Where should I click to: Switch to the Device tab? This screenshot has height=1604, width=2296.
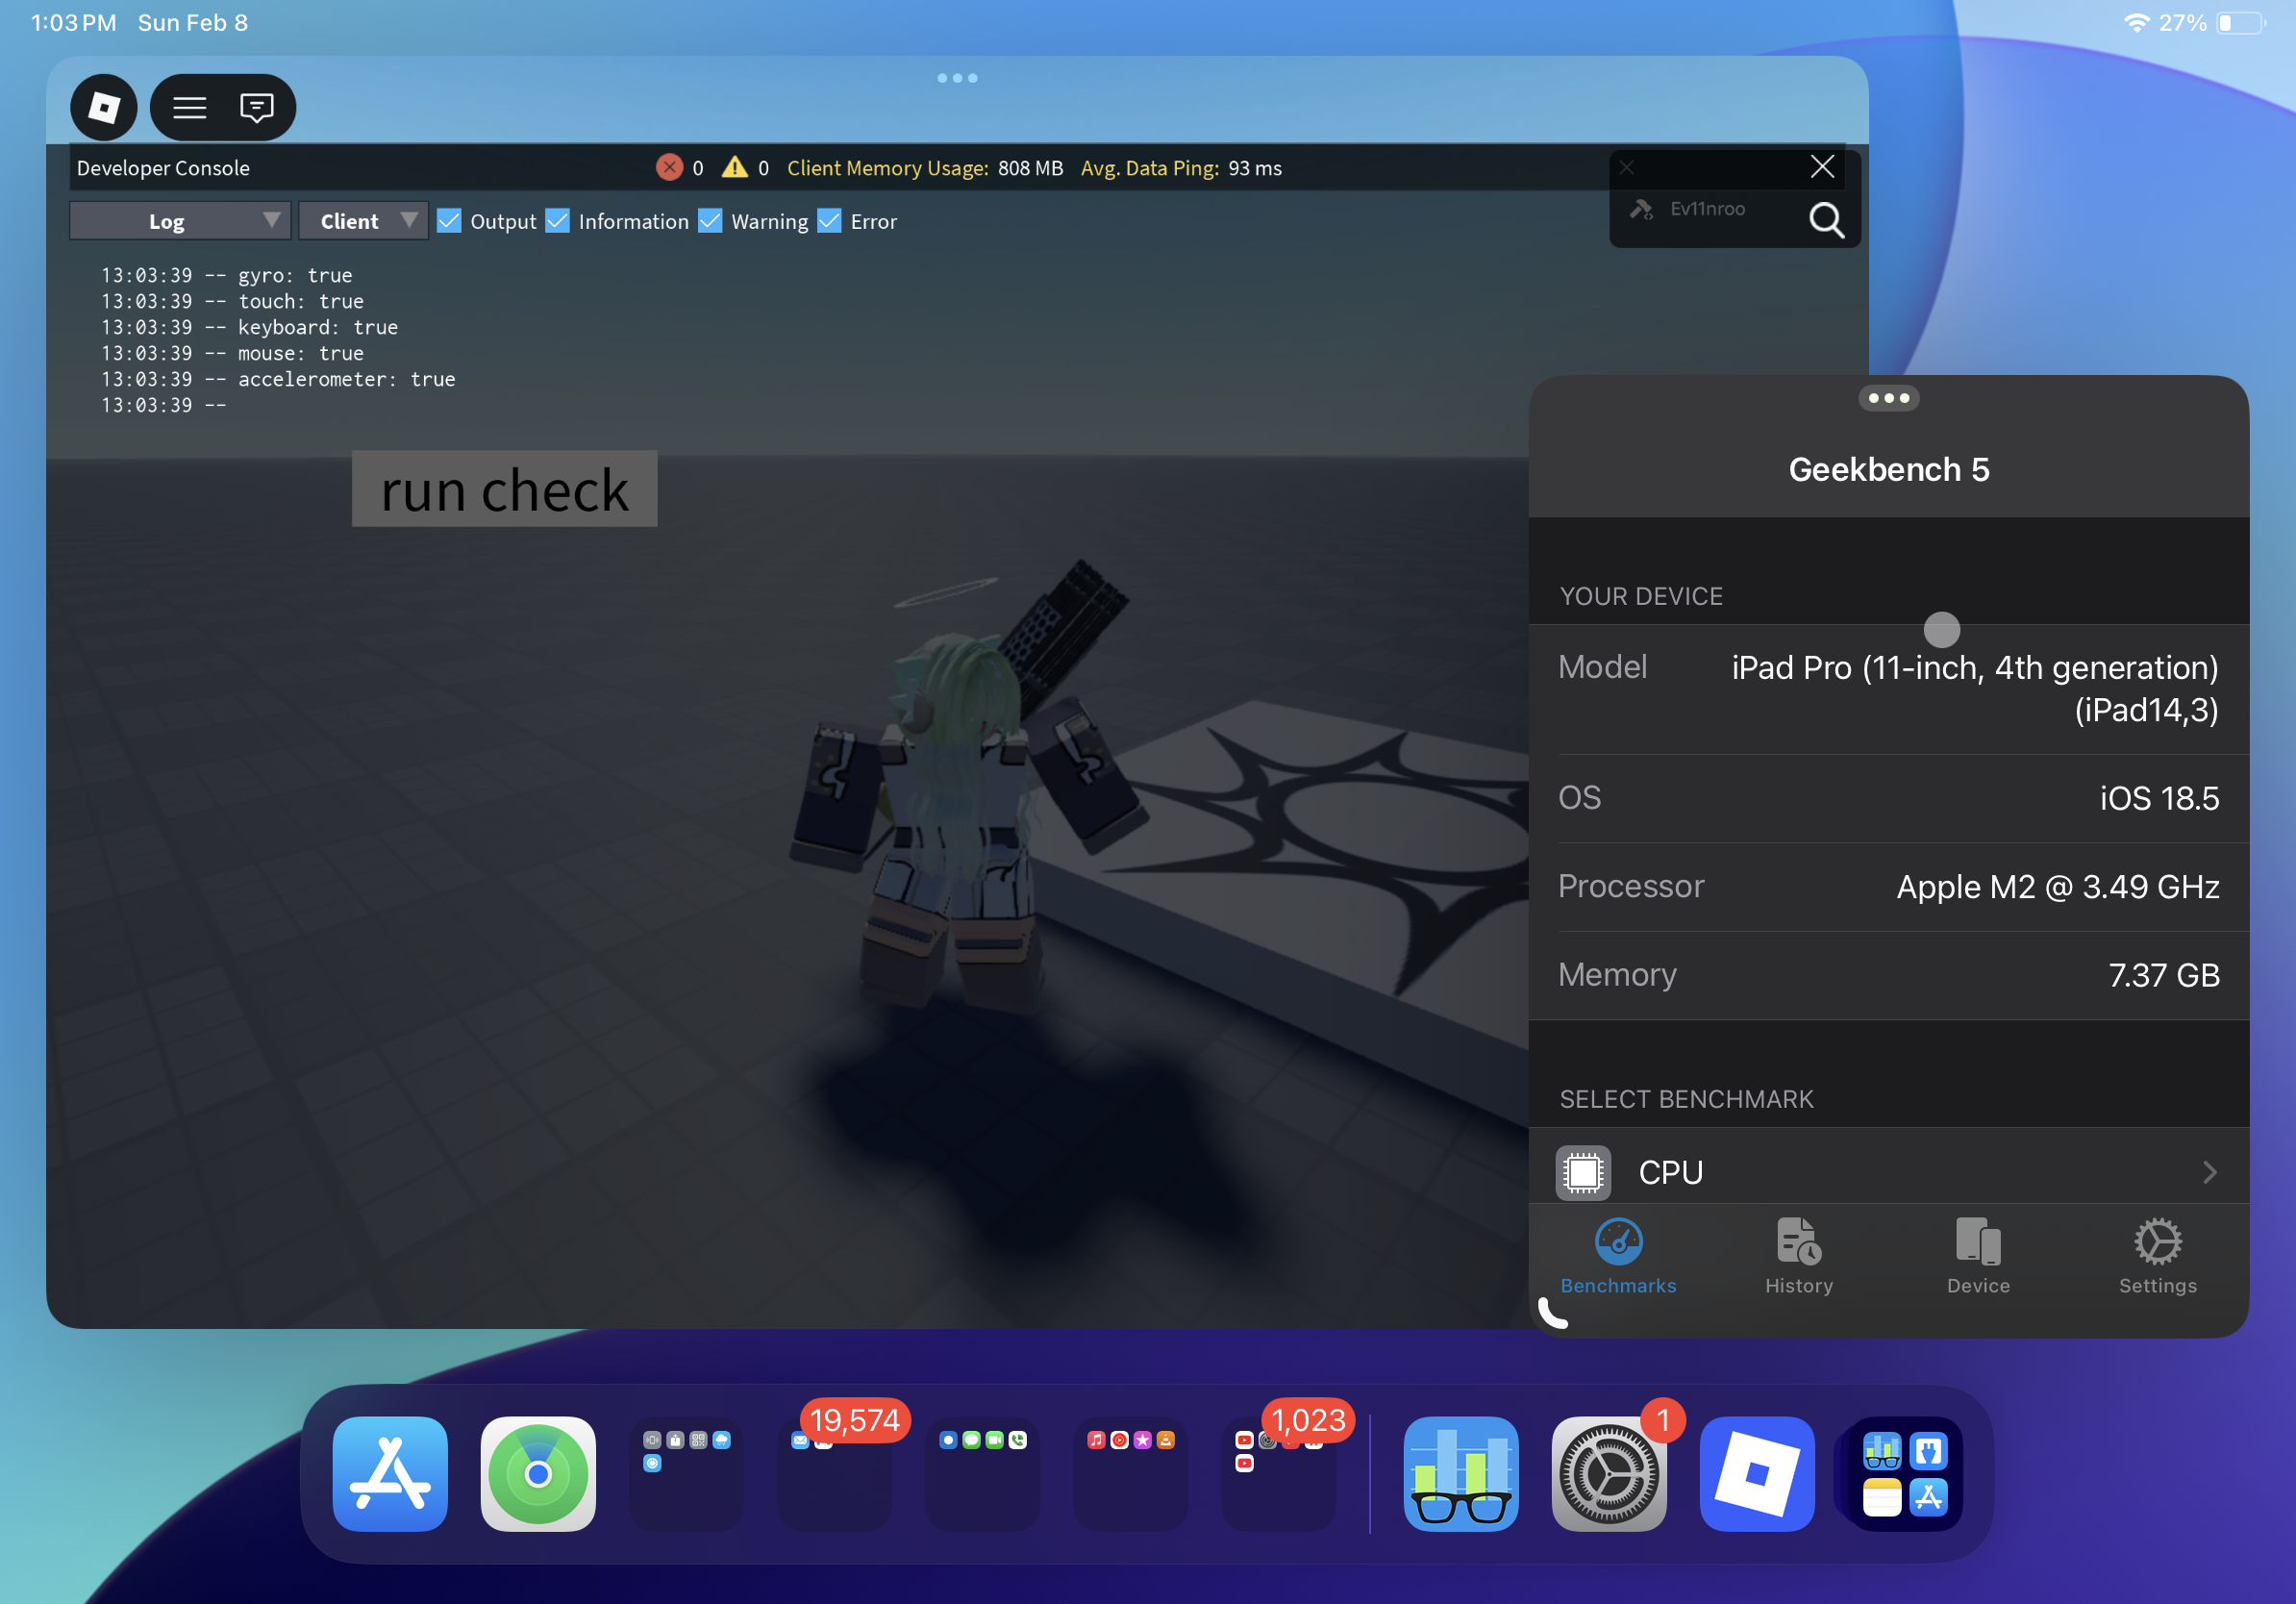1978,1257
